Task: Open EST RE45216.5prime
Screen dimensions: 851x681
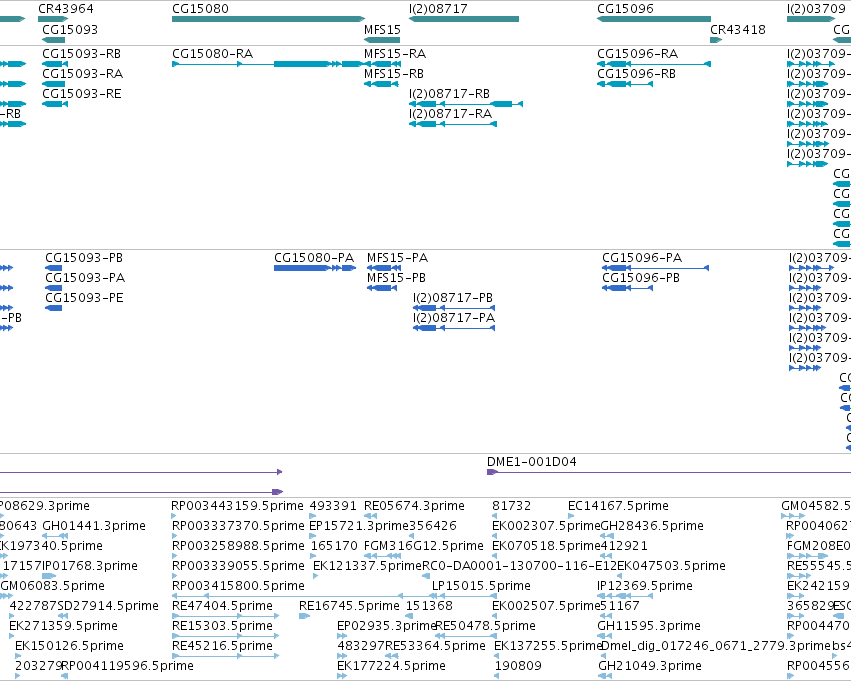Action: [222, 646]
